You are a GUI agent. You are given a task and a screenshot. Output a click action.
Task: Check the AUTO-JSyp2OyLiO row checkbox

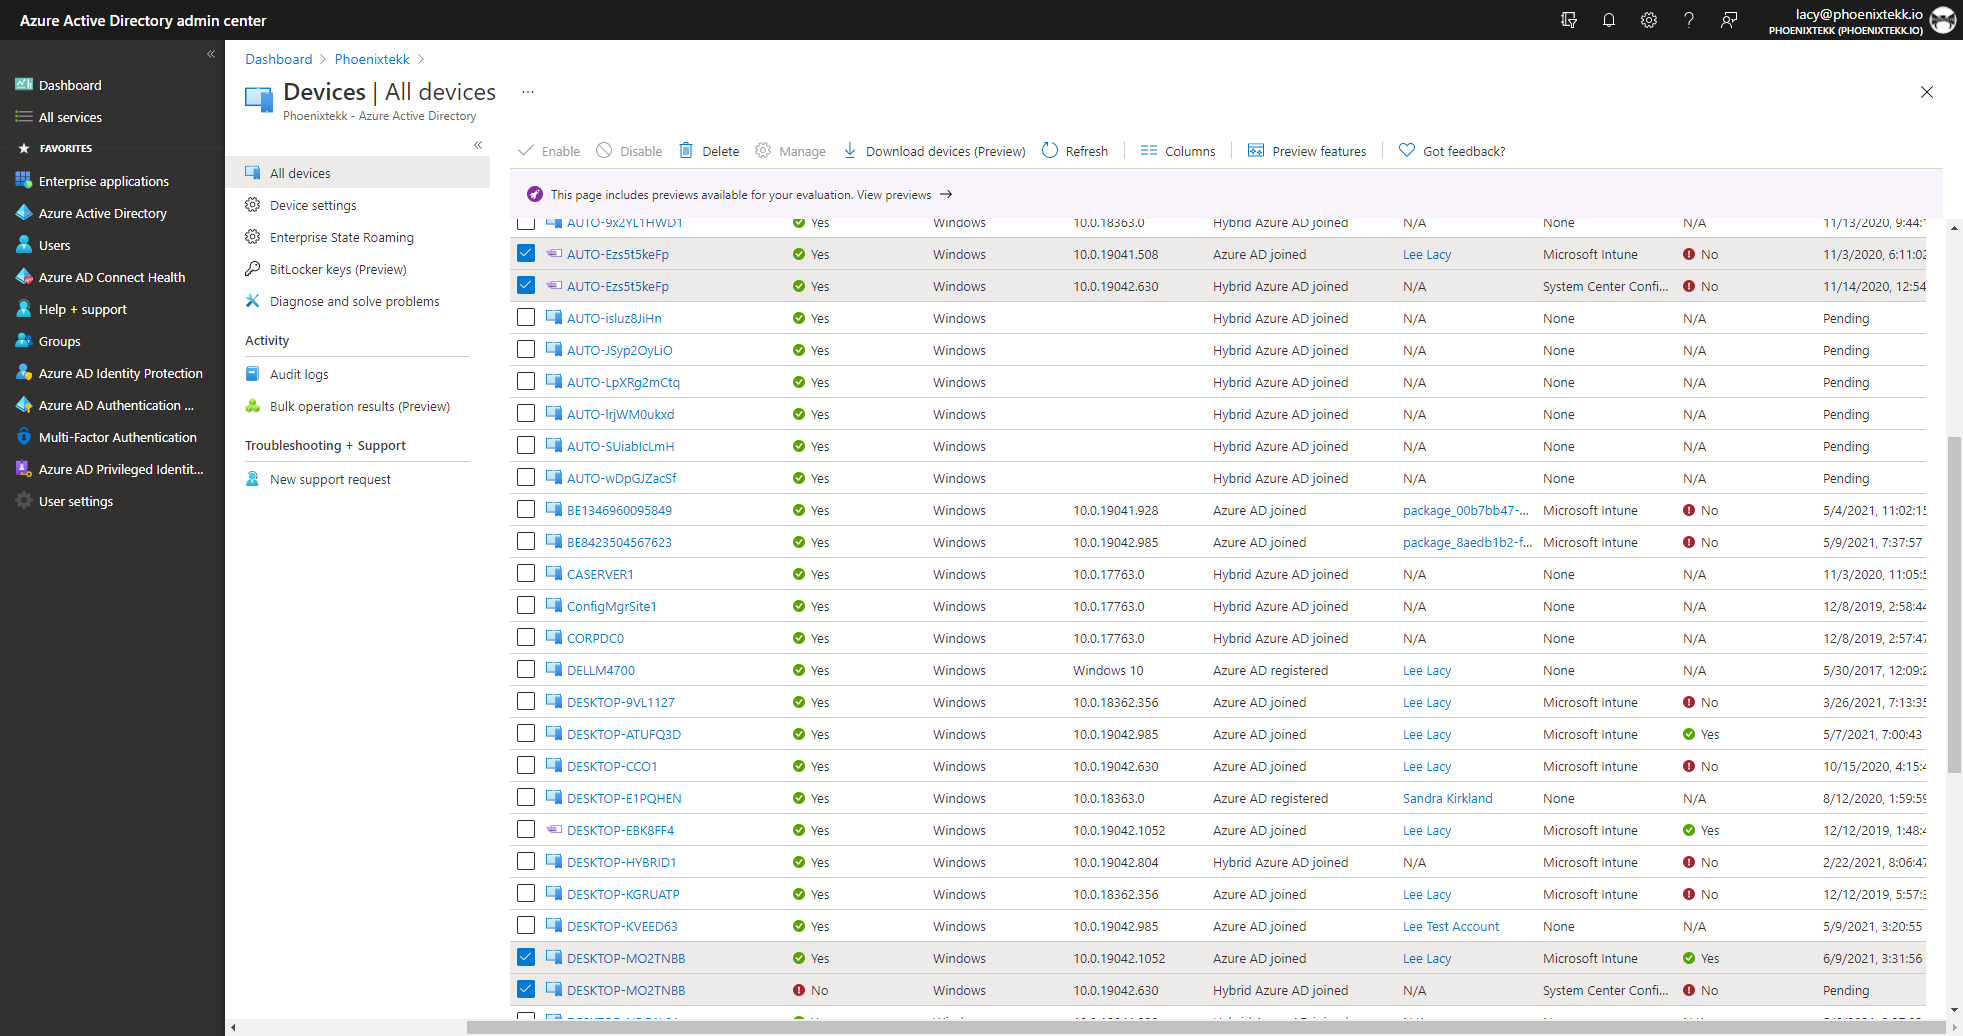pos(526,349)
